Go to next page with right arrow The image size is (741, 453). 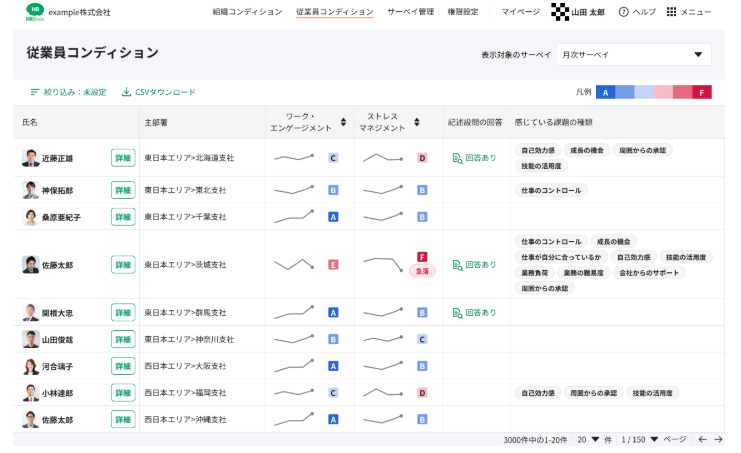point(718,440)
